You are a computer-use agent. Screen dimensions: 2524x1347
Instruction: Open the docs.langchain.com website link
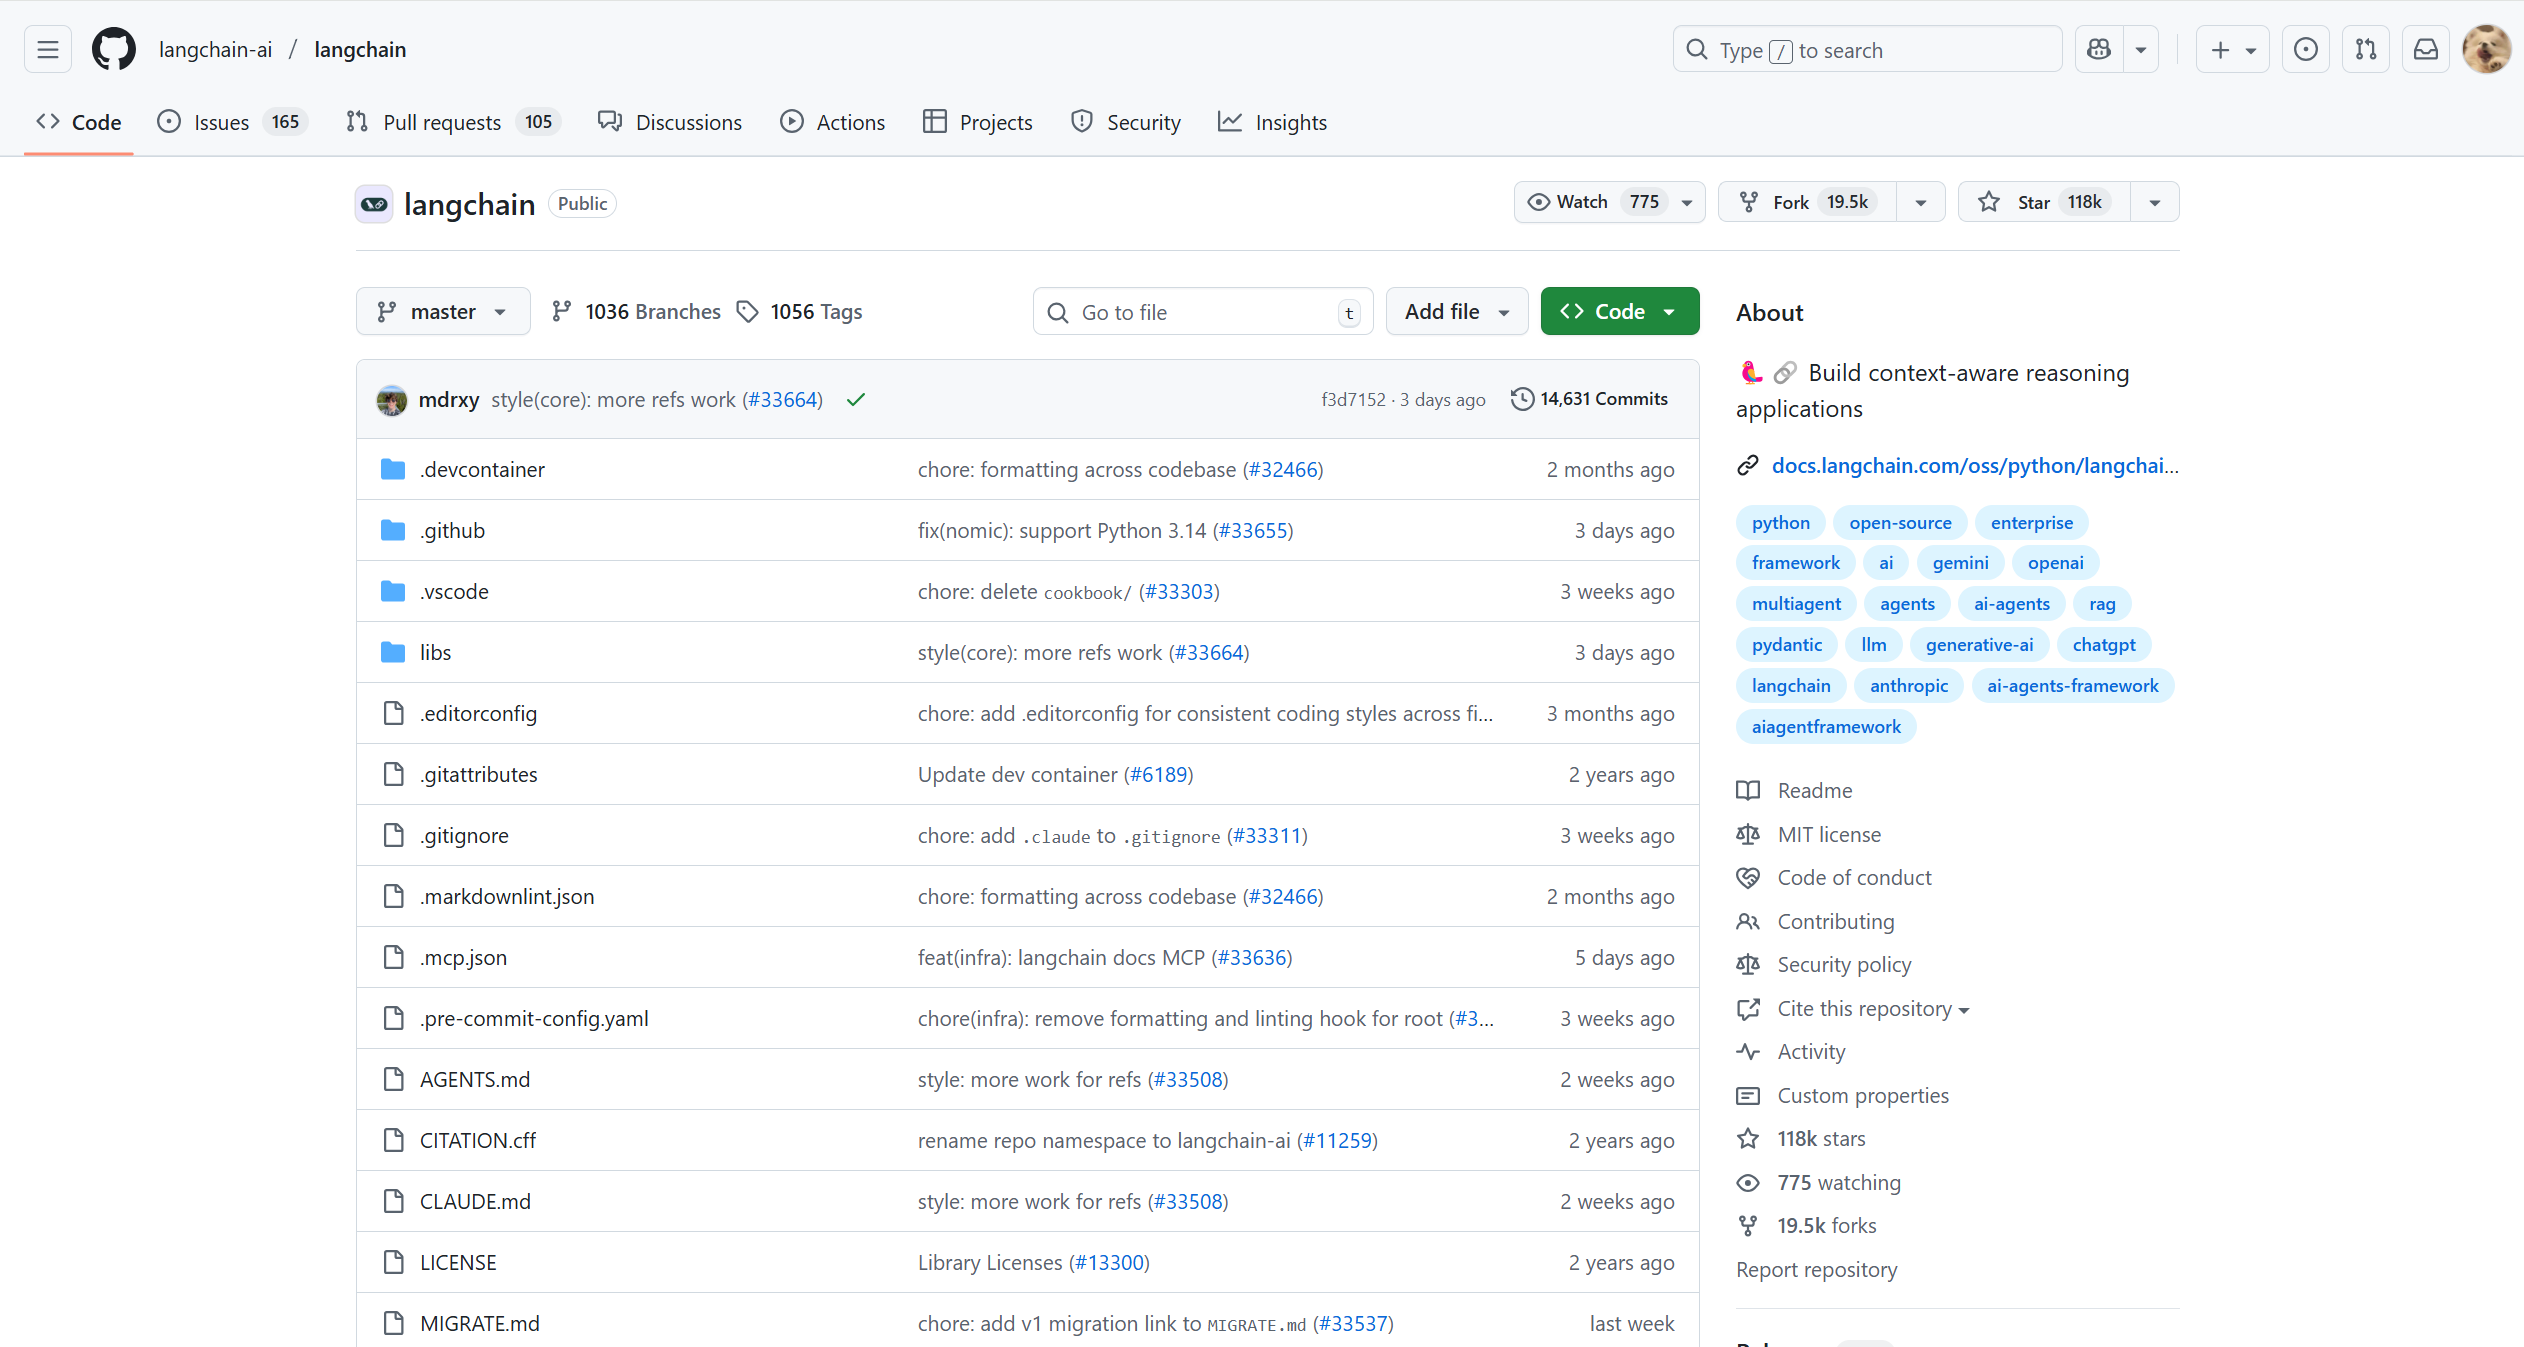1974,465
